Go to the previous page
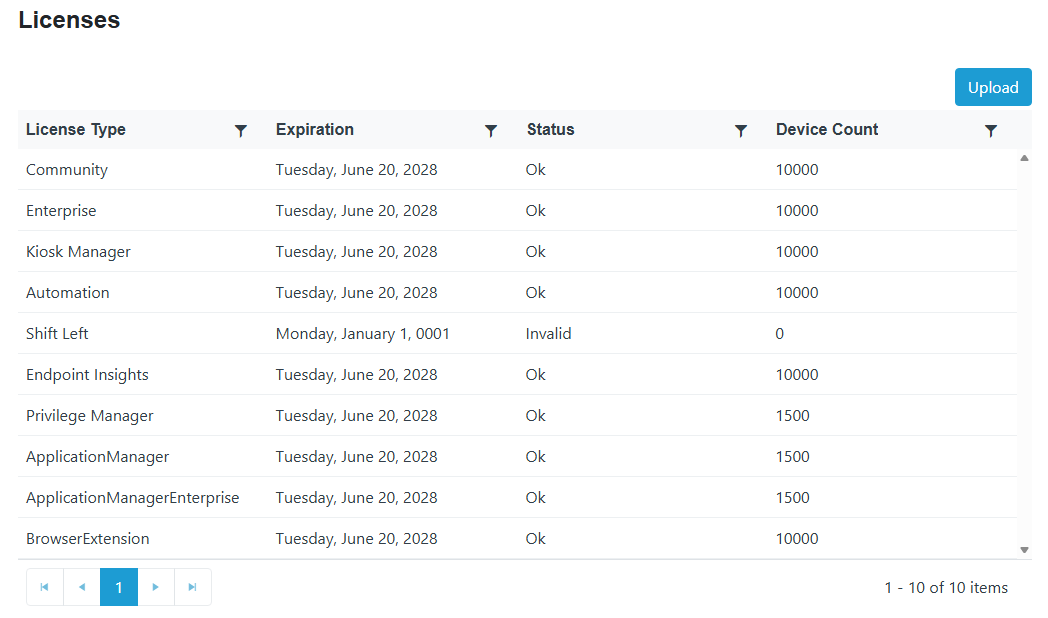The height and width of the screenshot is (618, 1048). pos(82,587)
